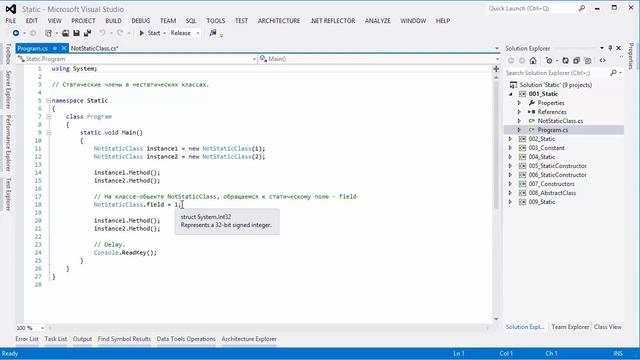Close the Program.cs tab with its X

(64, 48)
